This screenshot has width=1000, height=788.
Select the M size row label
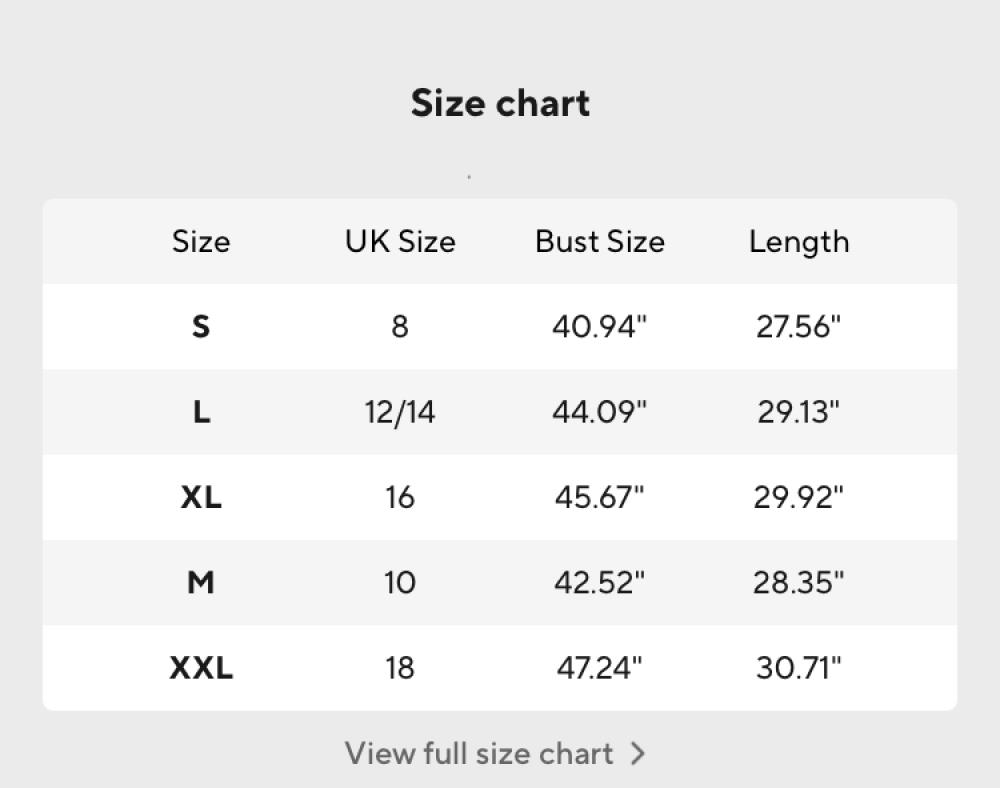coord(201,582)
